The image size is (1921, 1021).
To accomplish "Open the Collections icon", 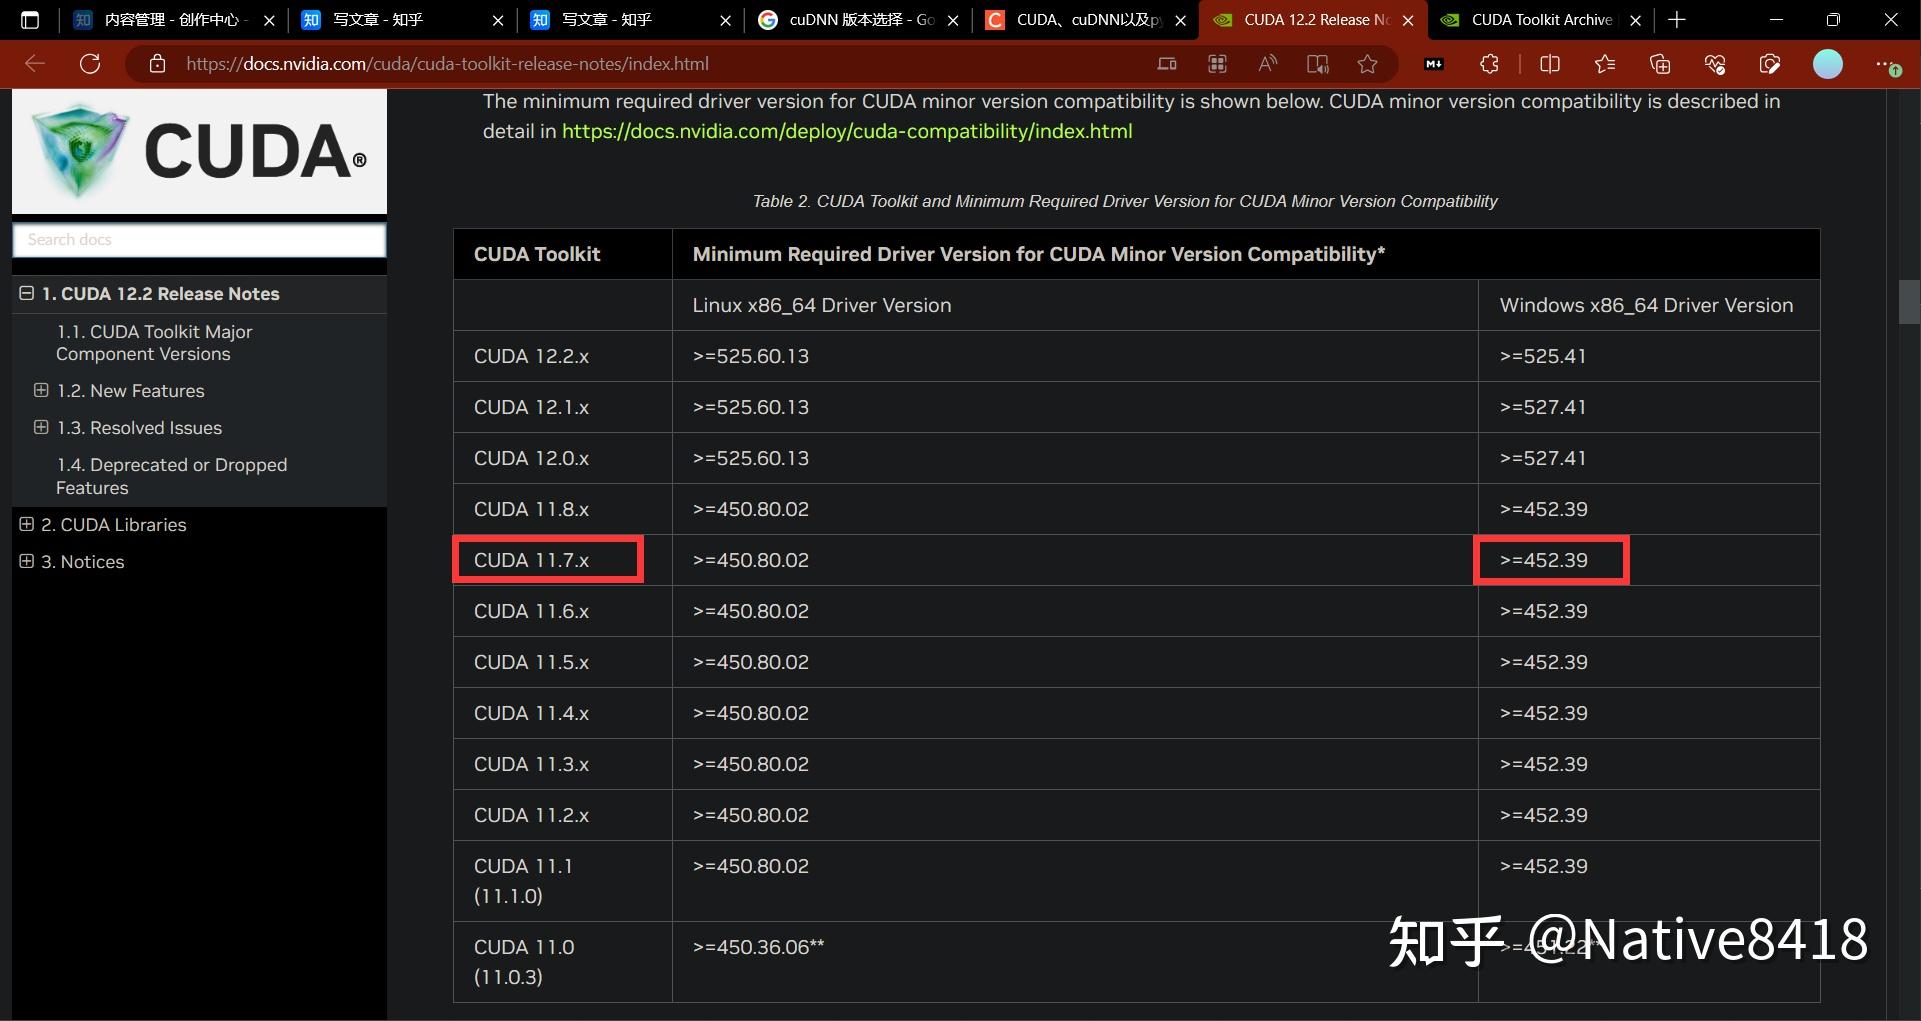I will coord(1660,63).
